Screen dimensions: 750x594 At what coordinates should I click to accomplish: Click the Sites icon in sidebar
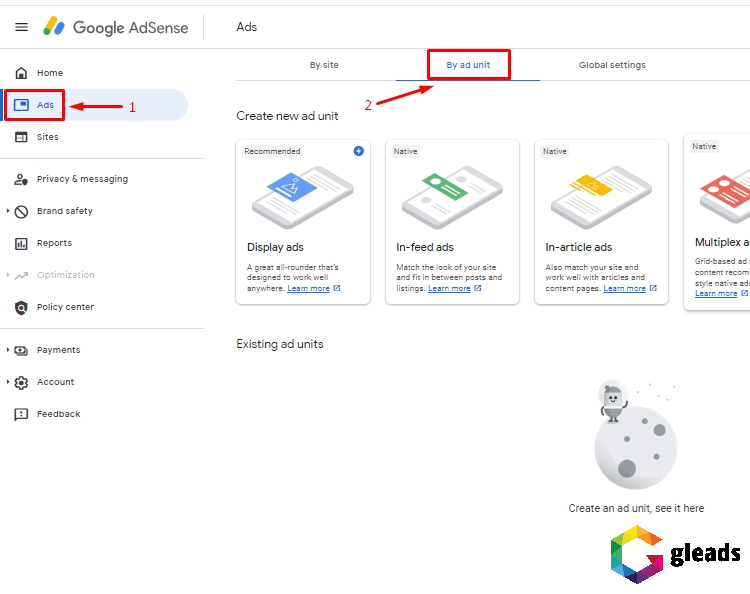(21, 137)
